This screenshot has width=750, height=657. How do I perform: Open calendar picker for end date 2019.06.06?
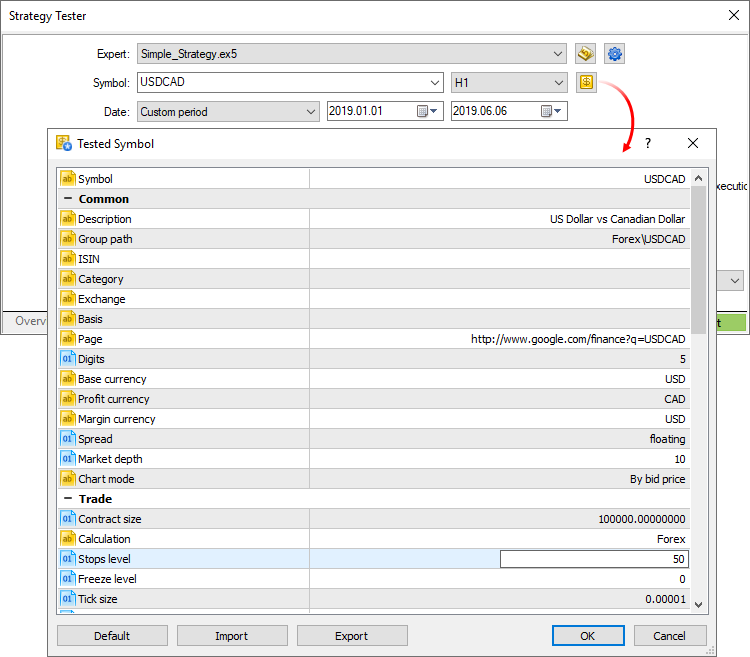552,112
